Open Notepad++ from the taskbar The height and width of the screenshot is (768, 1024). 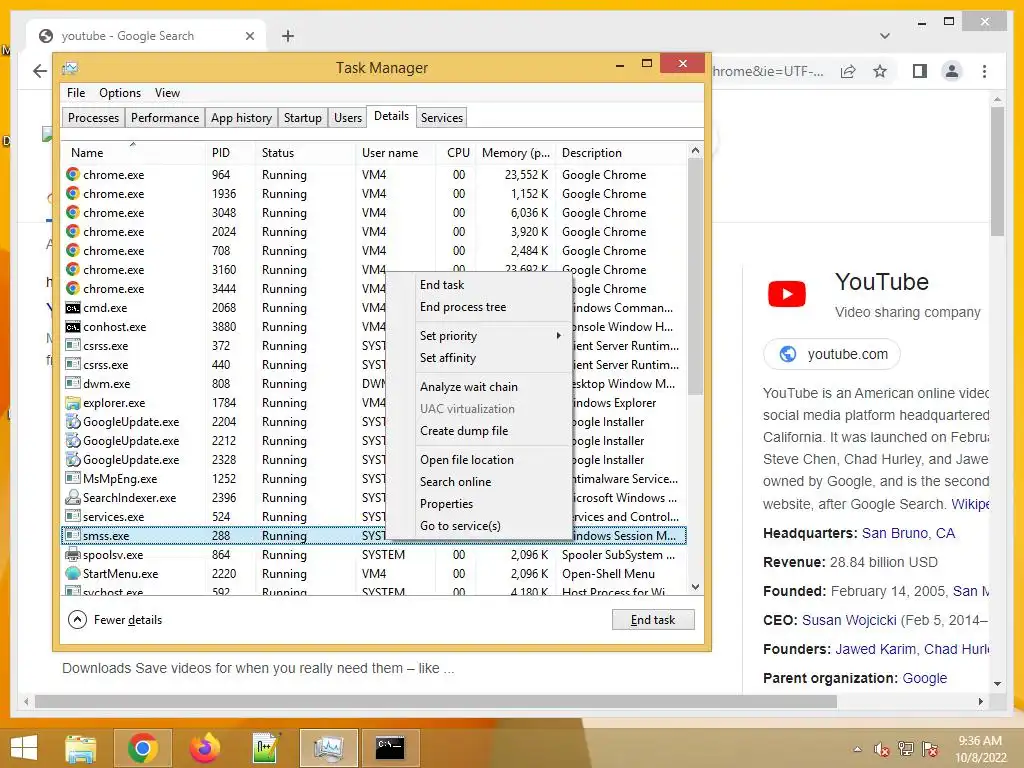click(266, 748)
